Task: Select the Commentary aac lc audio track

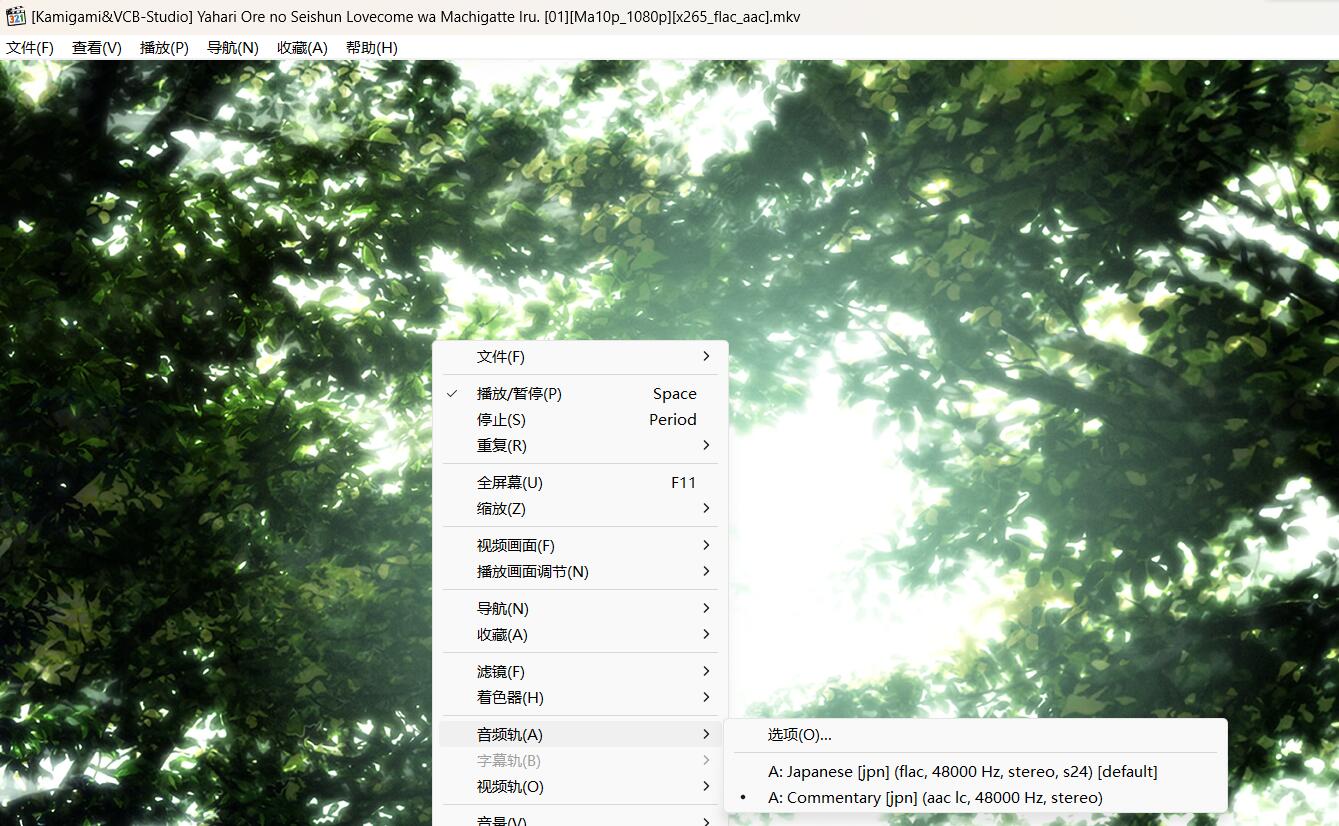Action: pos(975,798)
